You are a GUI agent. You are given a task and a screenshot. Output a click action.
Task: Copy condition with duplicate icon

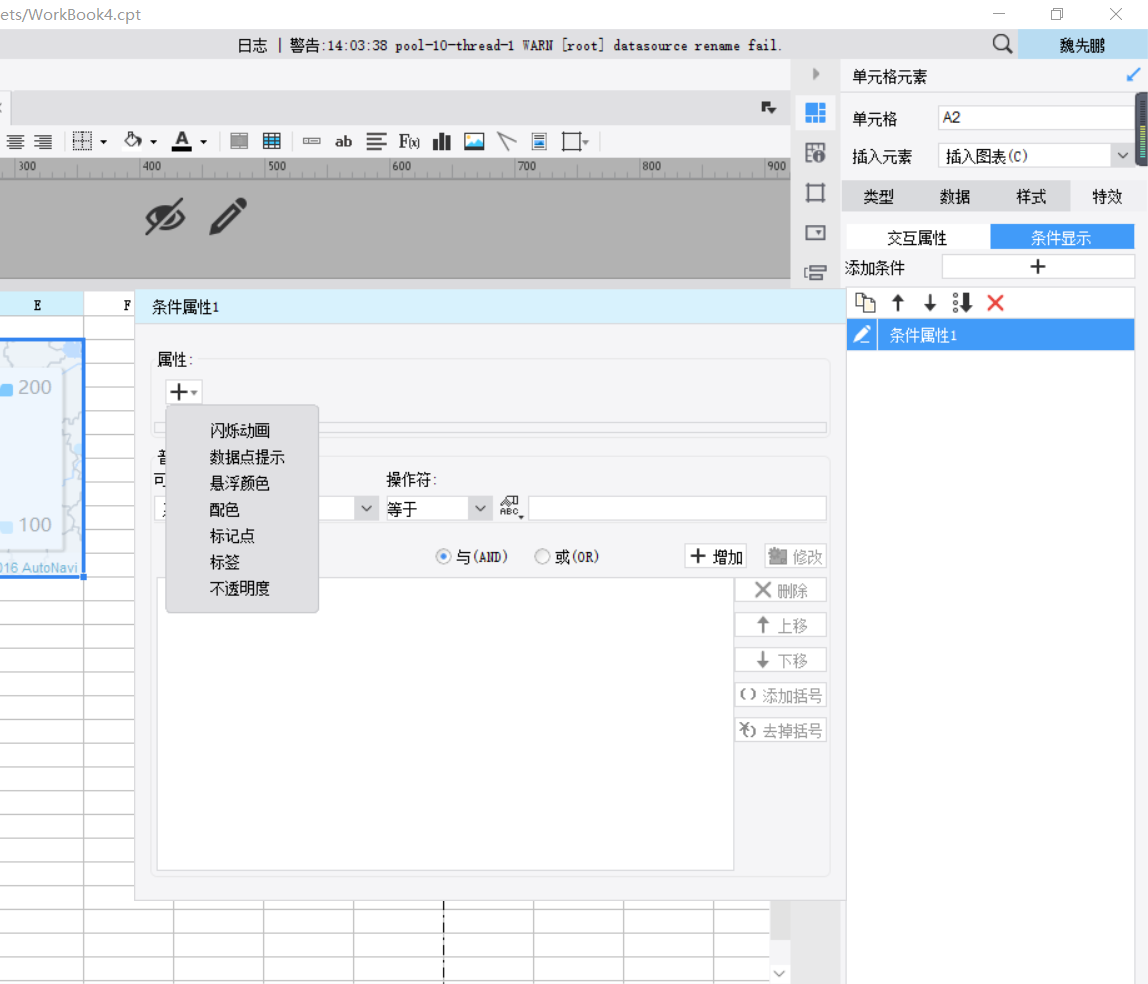pyautogui.click(x=865, y=302)
